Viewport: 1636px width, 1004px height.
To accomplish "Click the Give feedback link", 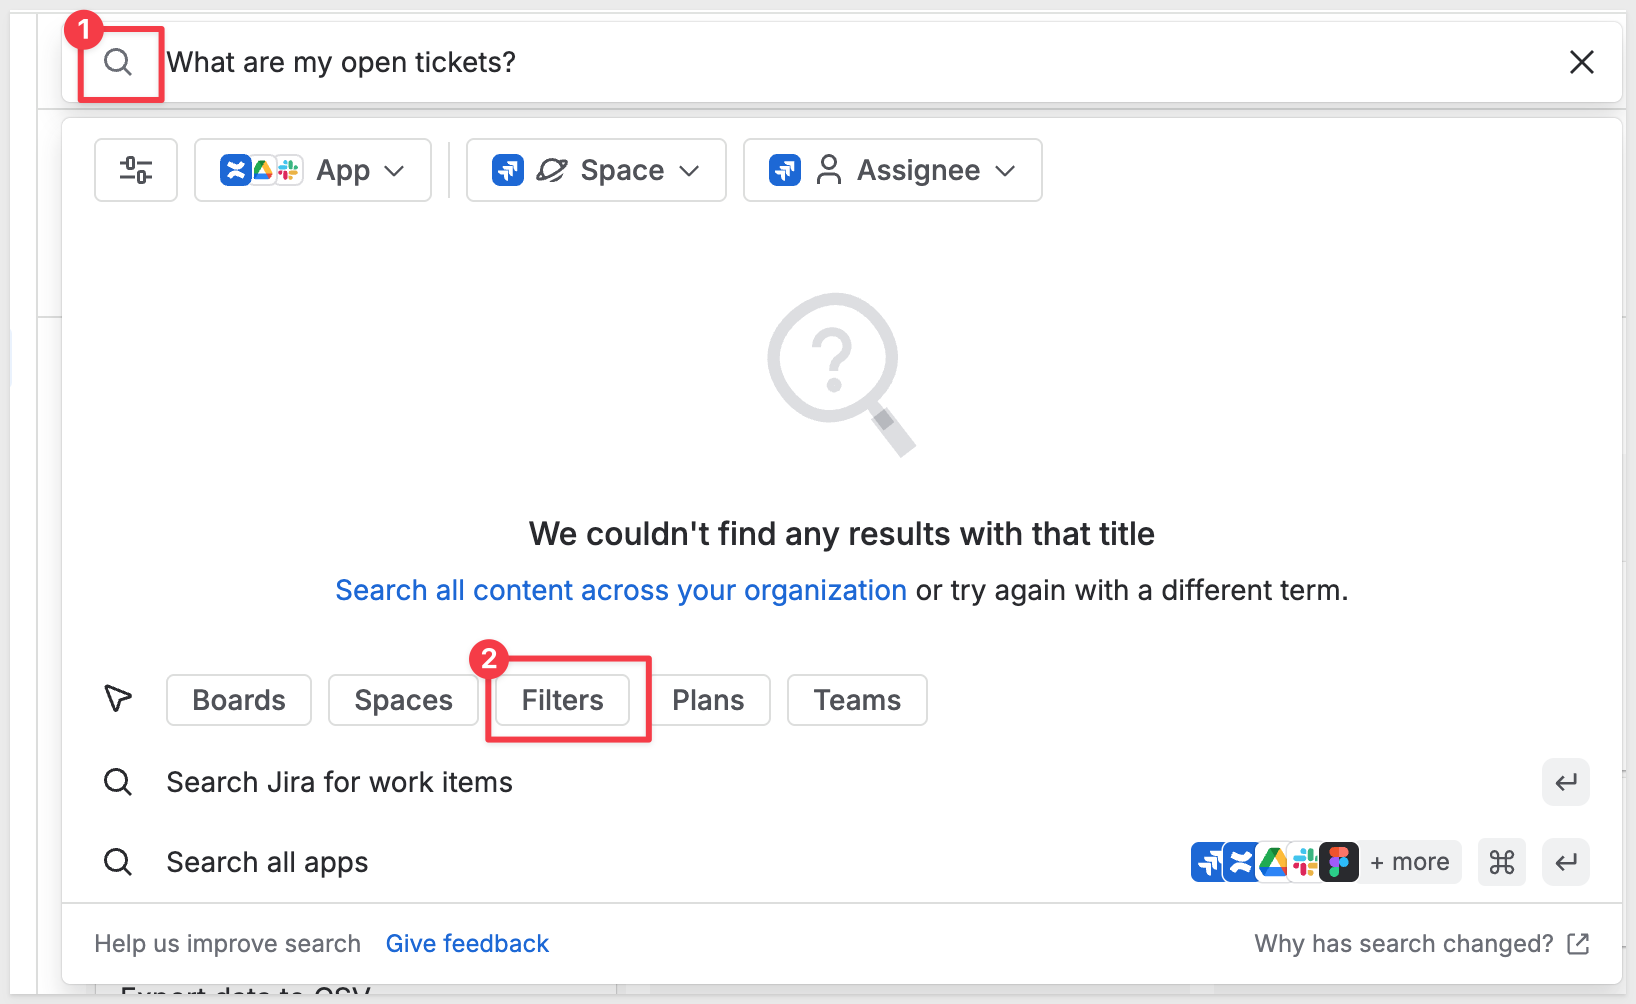I will click(x=467, y=944).
